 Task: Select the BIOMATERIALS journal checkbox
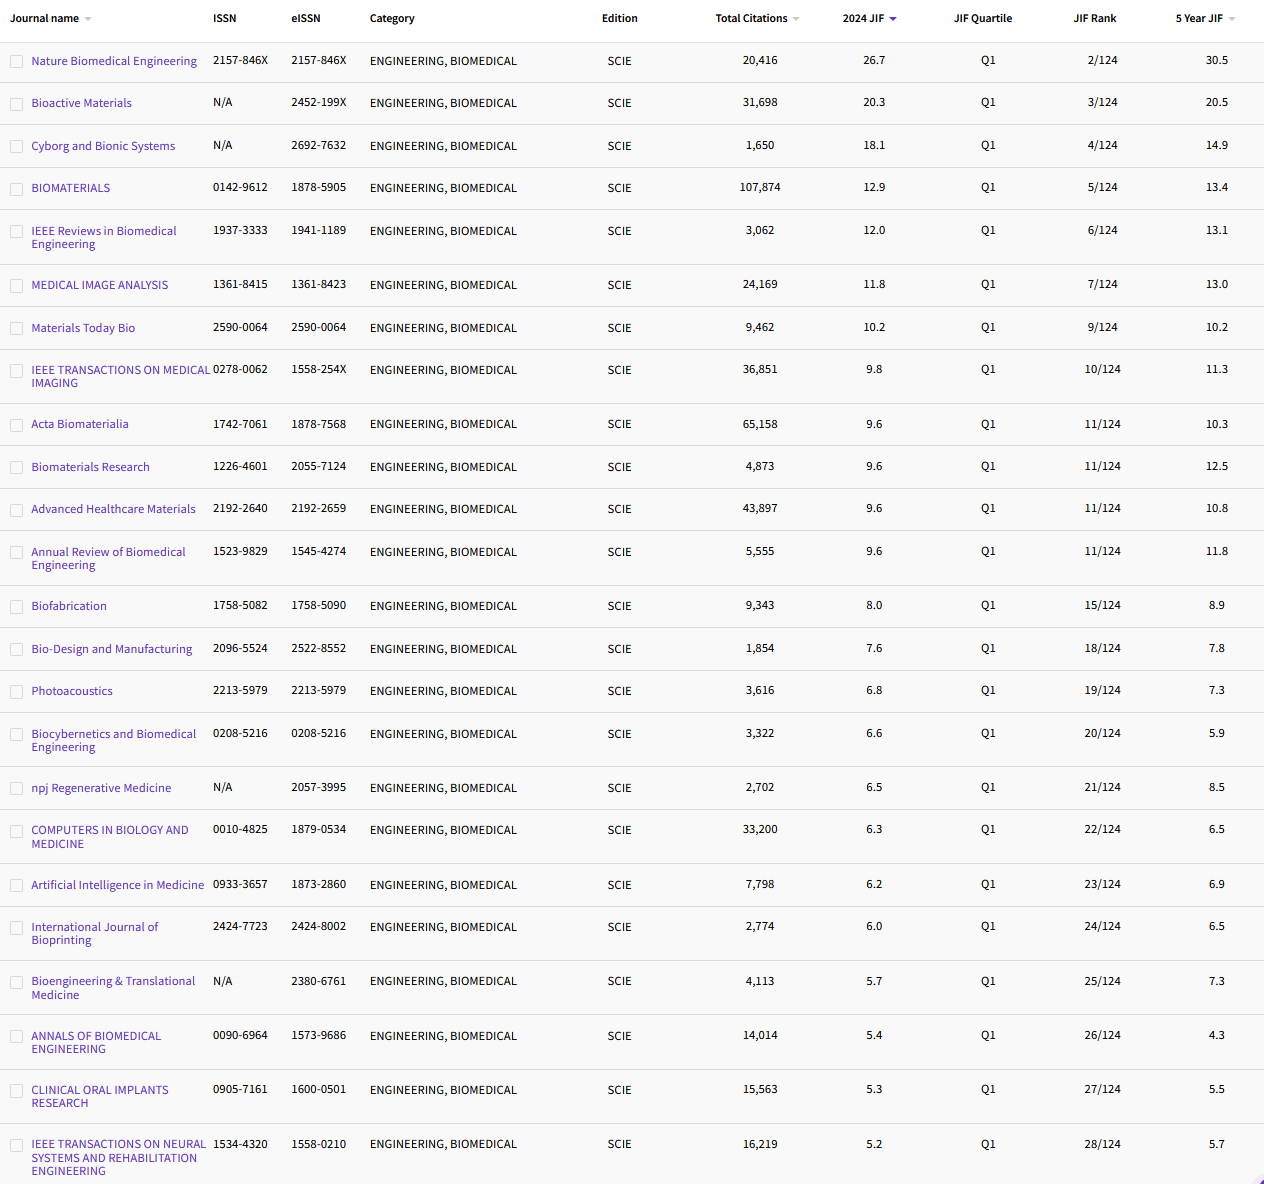pyautogui.click(x=16, y=188)
